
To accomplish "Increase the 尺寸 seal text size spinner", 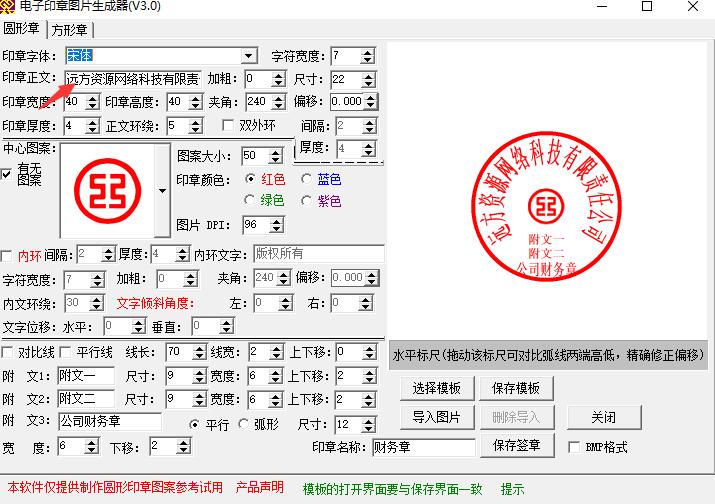I will (x=367, y=75).
